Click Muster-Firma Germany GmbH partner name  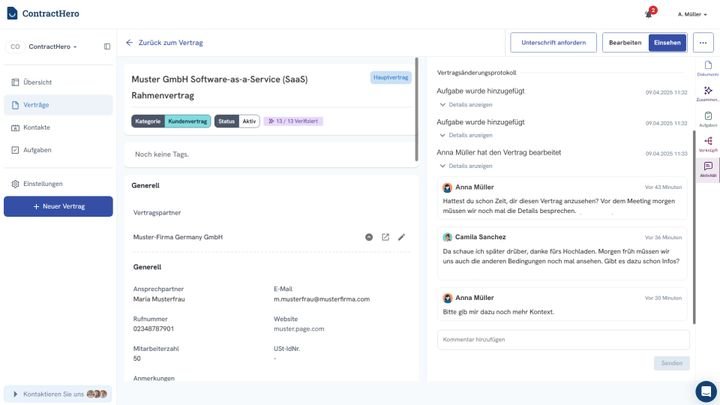click(x=178, y=237)
